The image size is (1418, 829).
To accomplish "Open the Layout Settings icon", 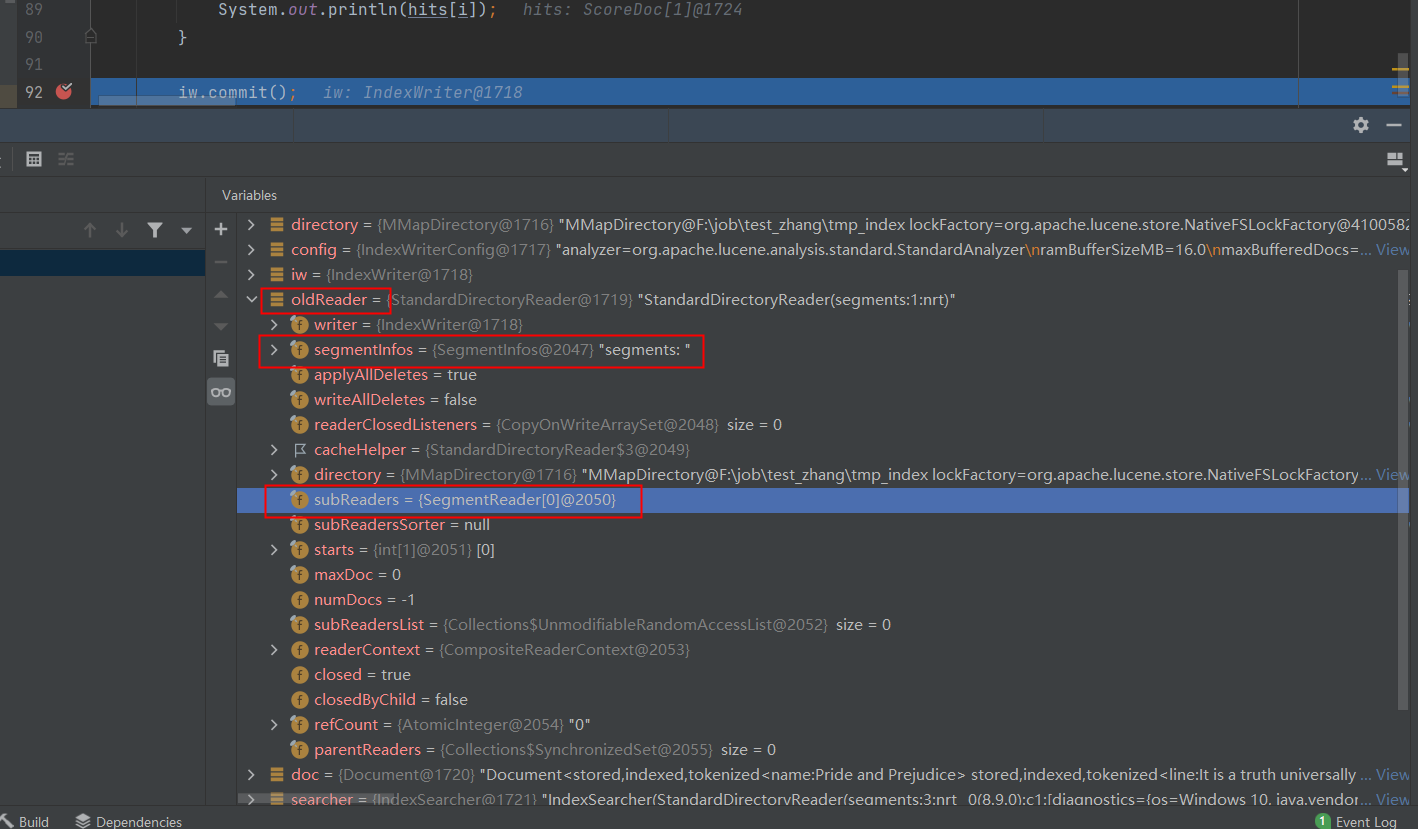I will click(x=1396, y=160).
